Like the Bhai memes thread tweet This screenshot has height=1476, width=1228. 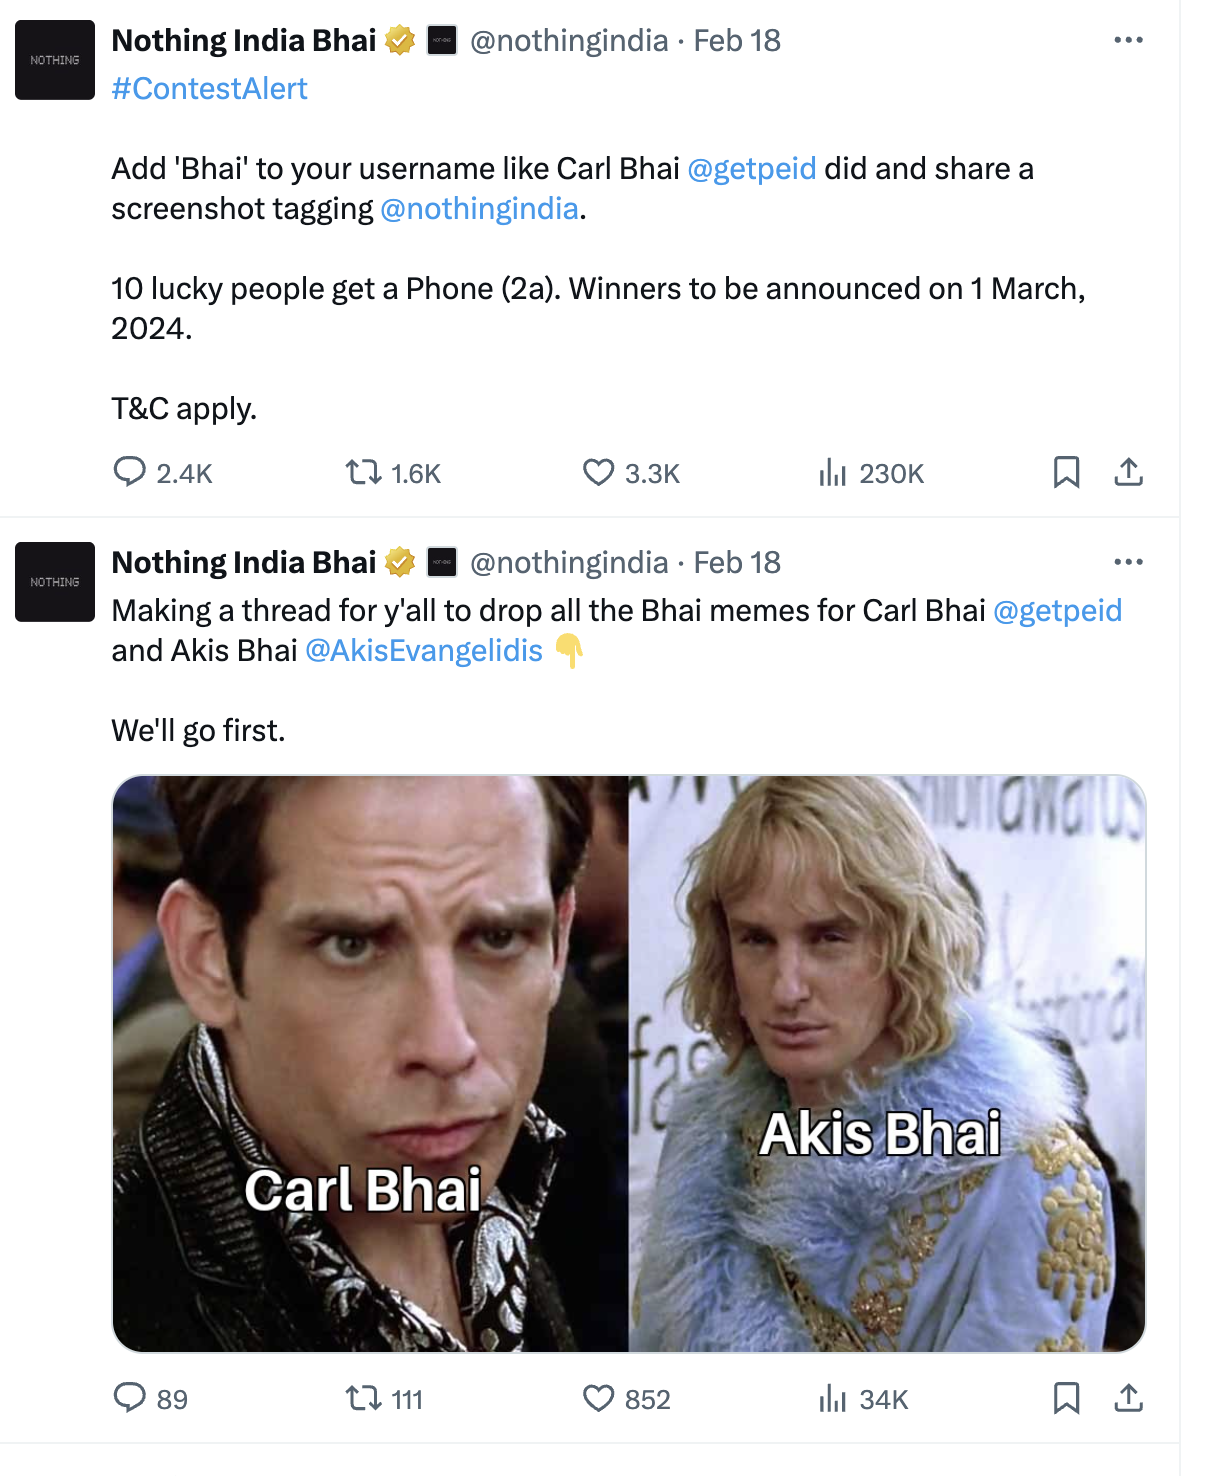click(598, 1398)
